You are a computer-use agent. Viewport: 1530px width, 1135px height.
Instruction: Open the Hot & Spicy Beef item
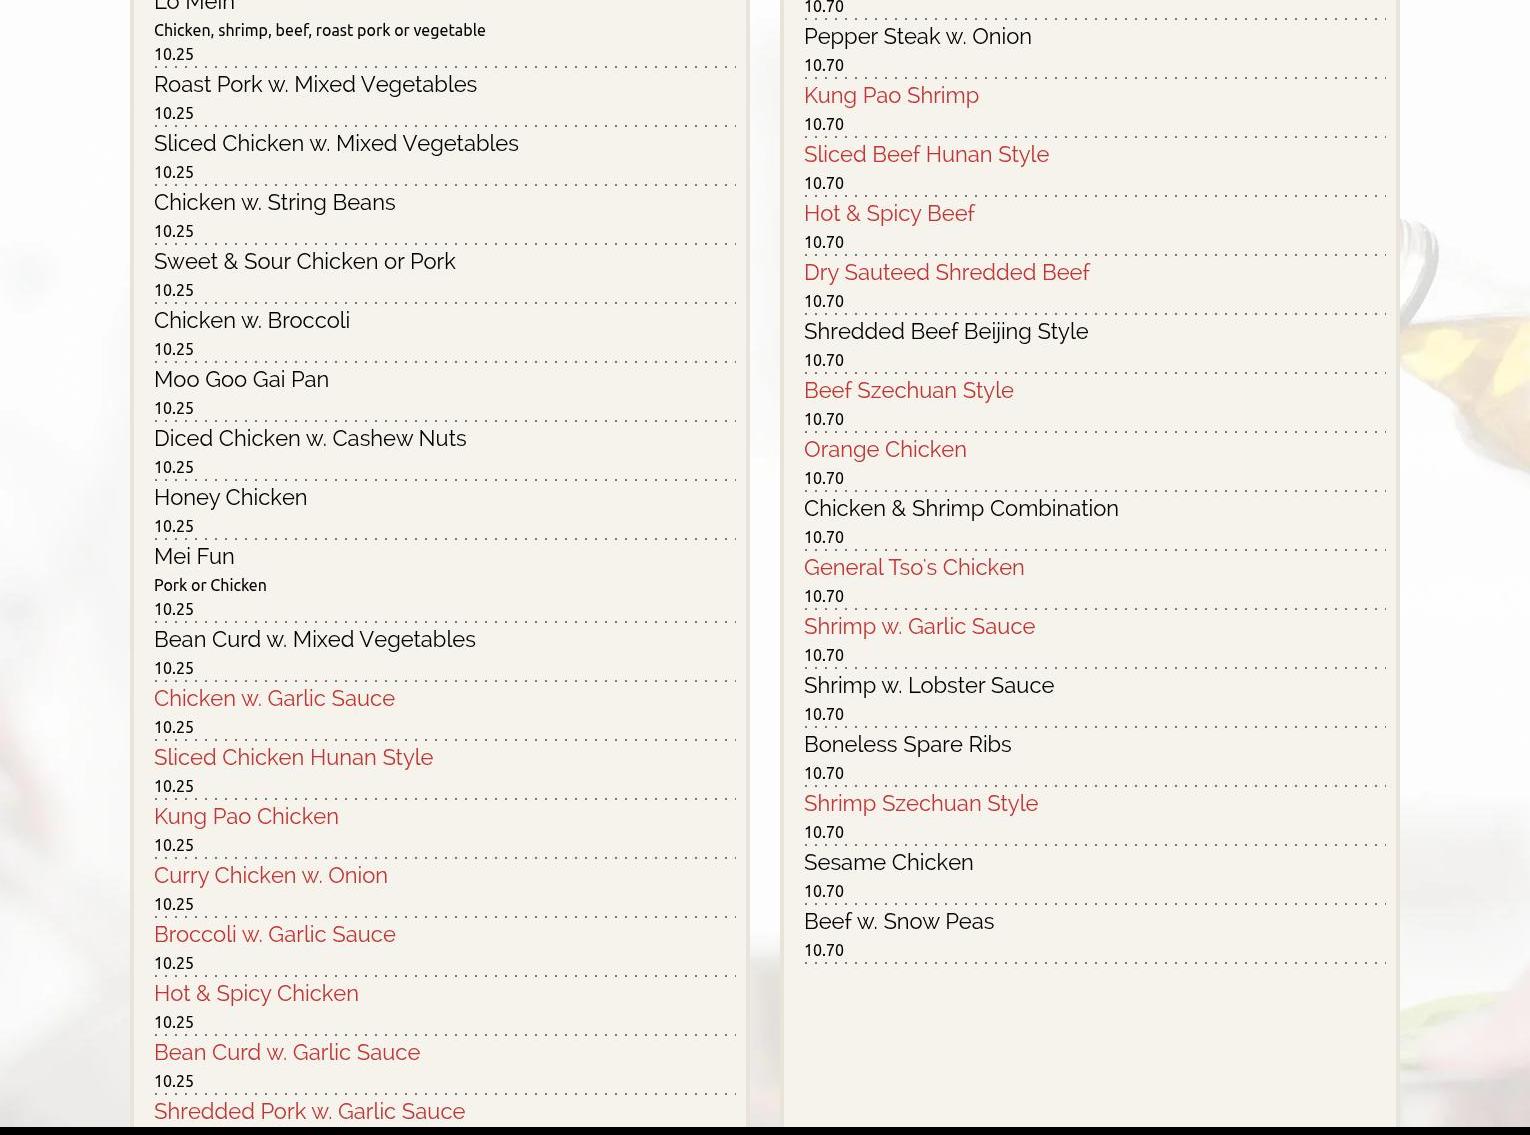(x=888, y=214)
